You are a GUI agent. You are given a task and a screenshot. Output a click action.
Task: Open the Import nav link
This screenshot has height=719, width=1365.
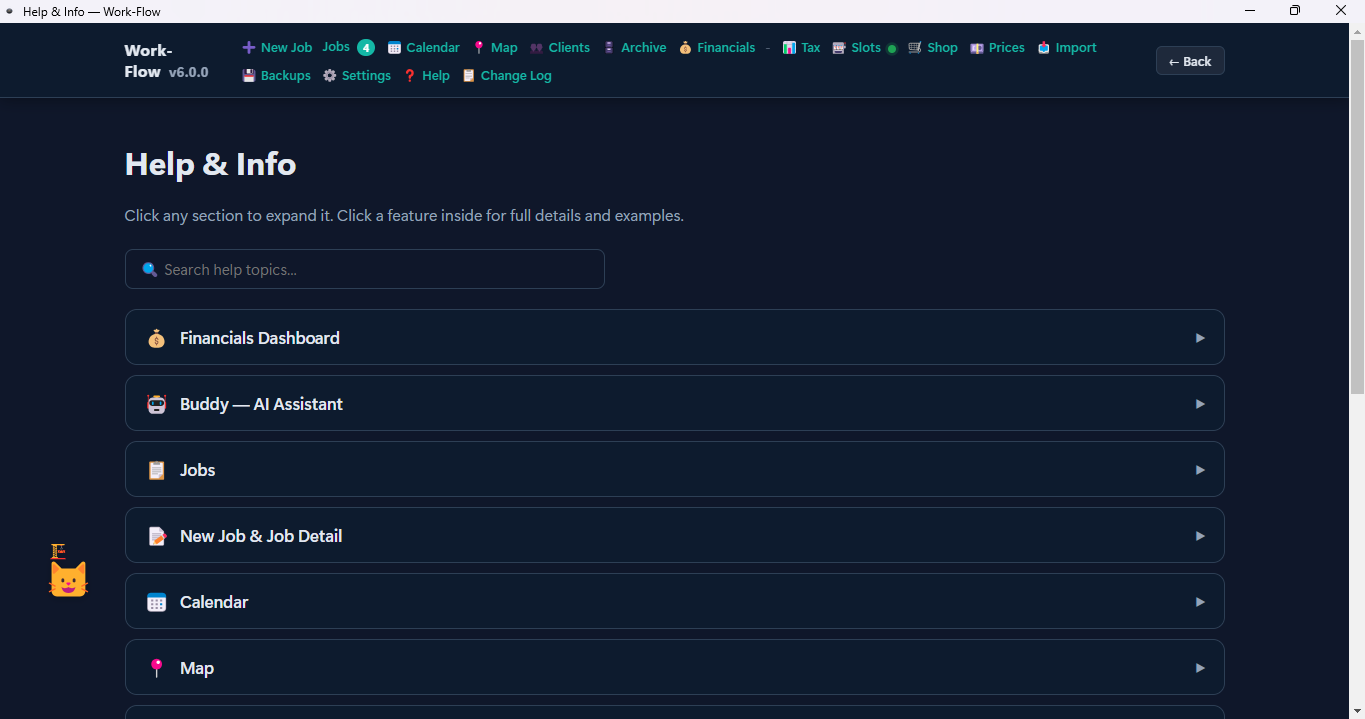coord(1067,47)
